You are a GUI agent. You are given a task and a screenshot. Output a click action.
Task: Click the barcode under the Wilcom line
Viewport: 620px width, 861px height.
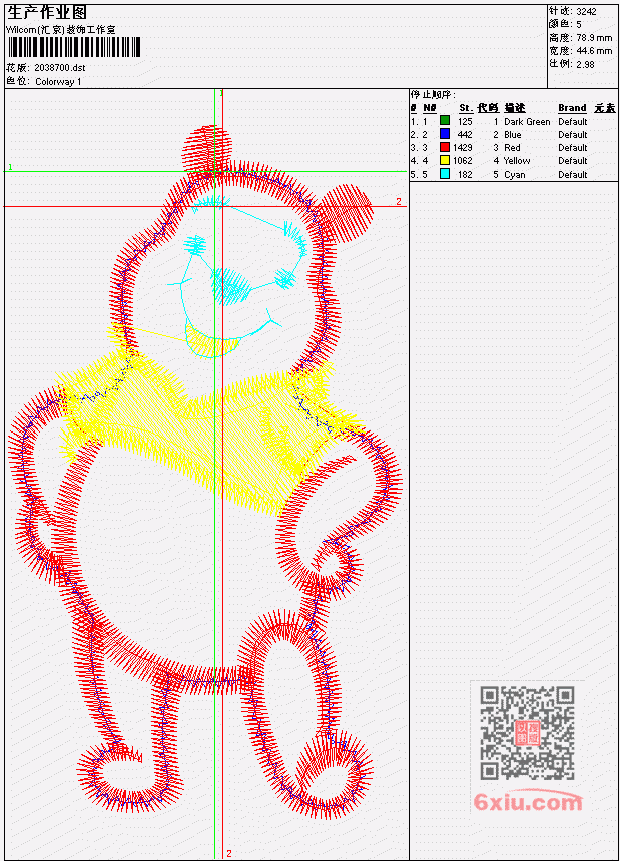(74, 47)
